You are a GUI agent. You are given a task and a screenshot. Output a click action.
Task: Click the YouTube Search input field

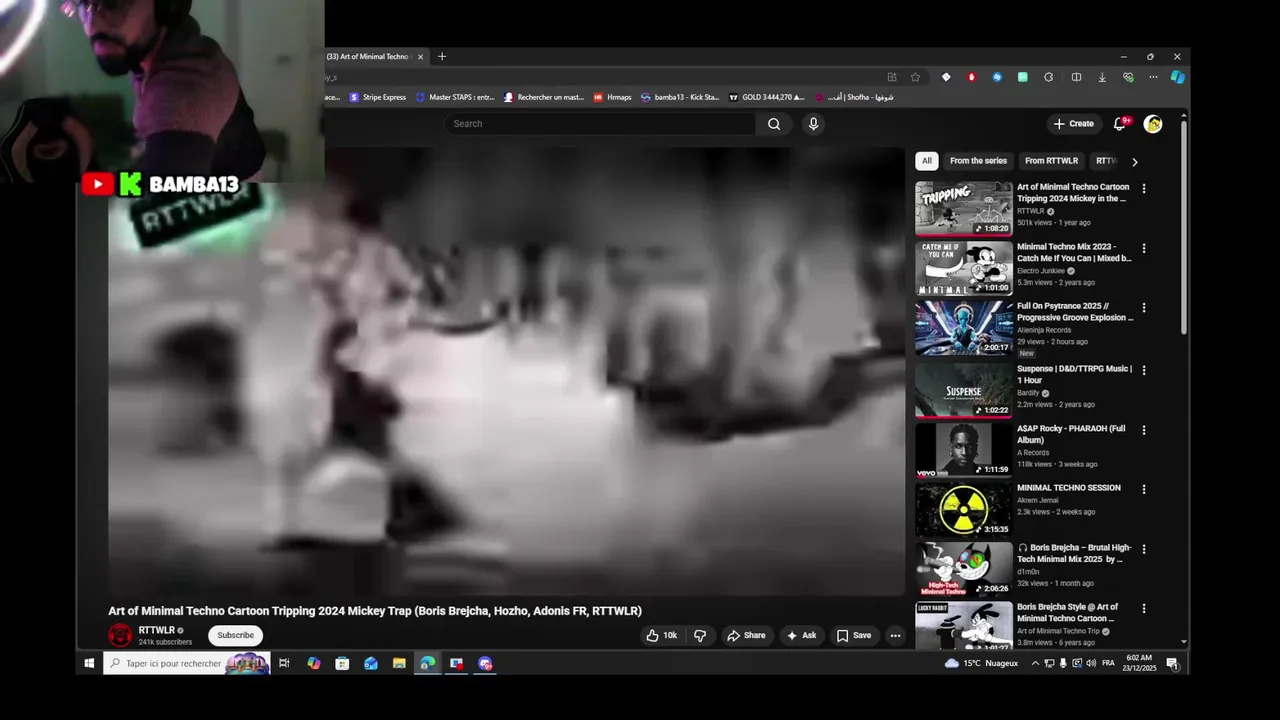[600, 124]
